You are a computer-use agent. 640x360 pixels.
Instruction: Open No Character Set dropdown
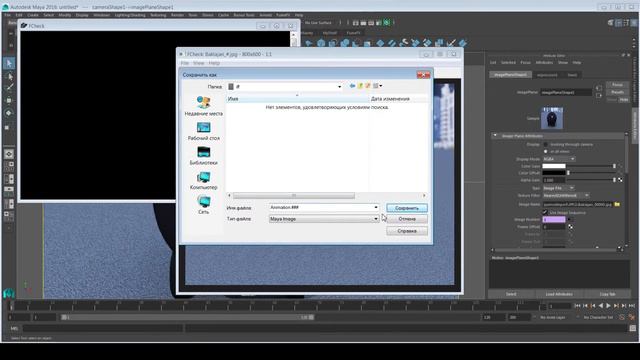click(x=598, y=317)
